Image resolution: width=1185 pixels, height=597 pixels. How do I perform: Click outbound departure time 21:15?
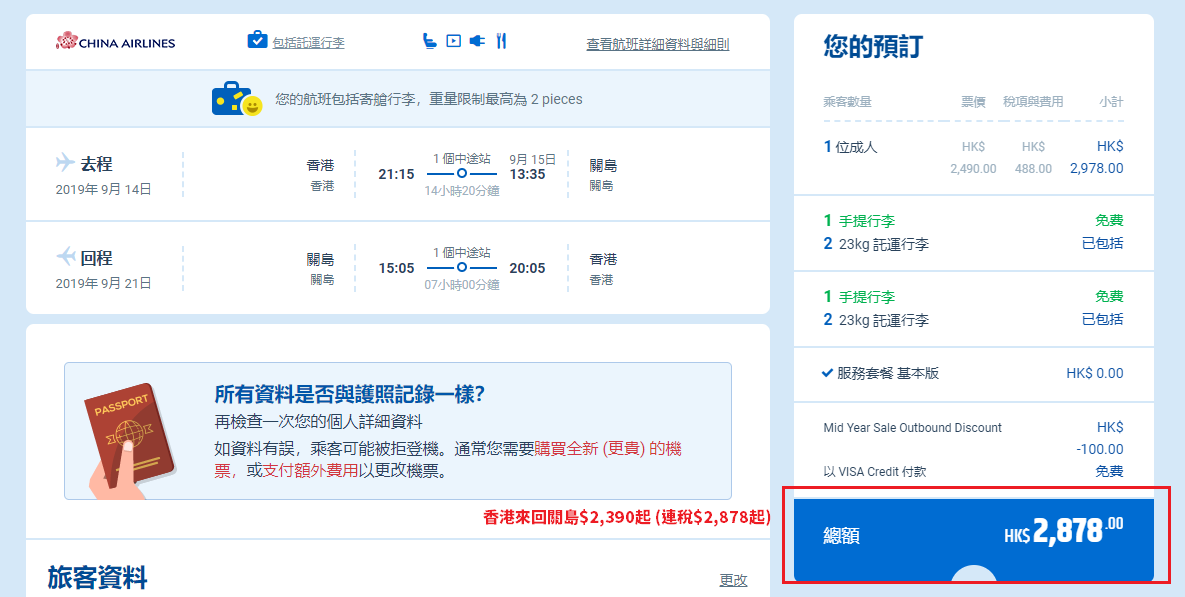tap(396, 175)
